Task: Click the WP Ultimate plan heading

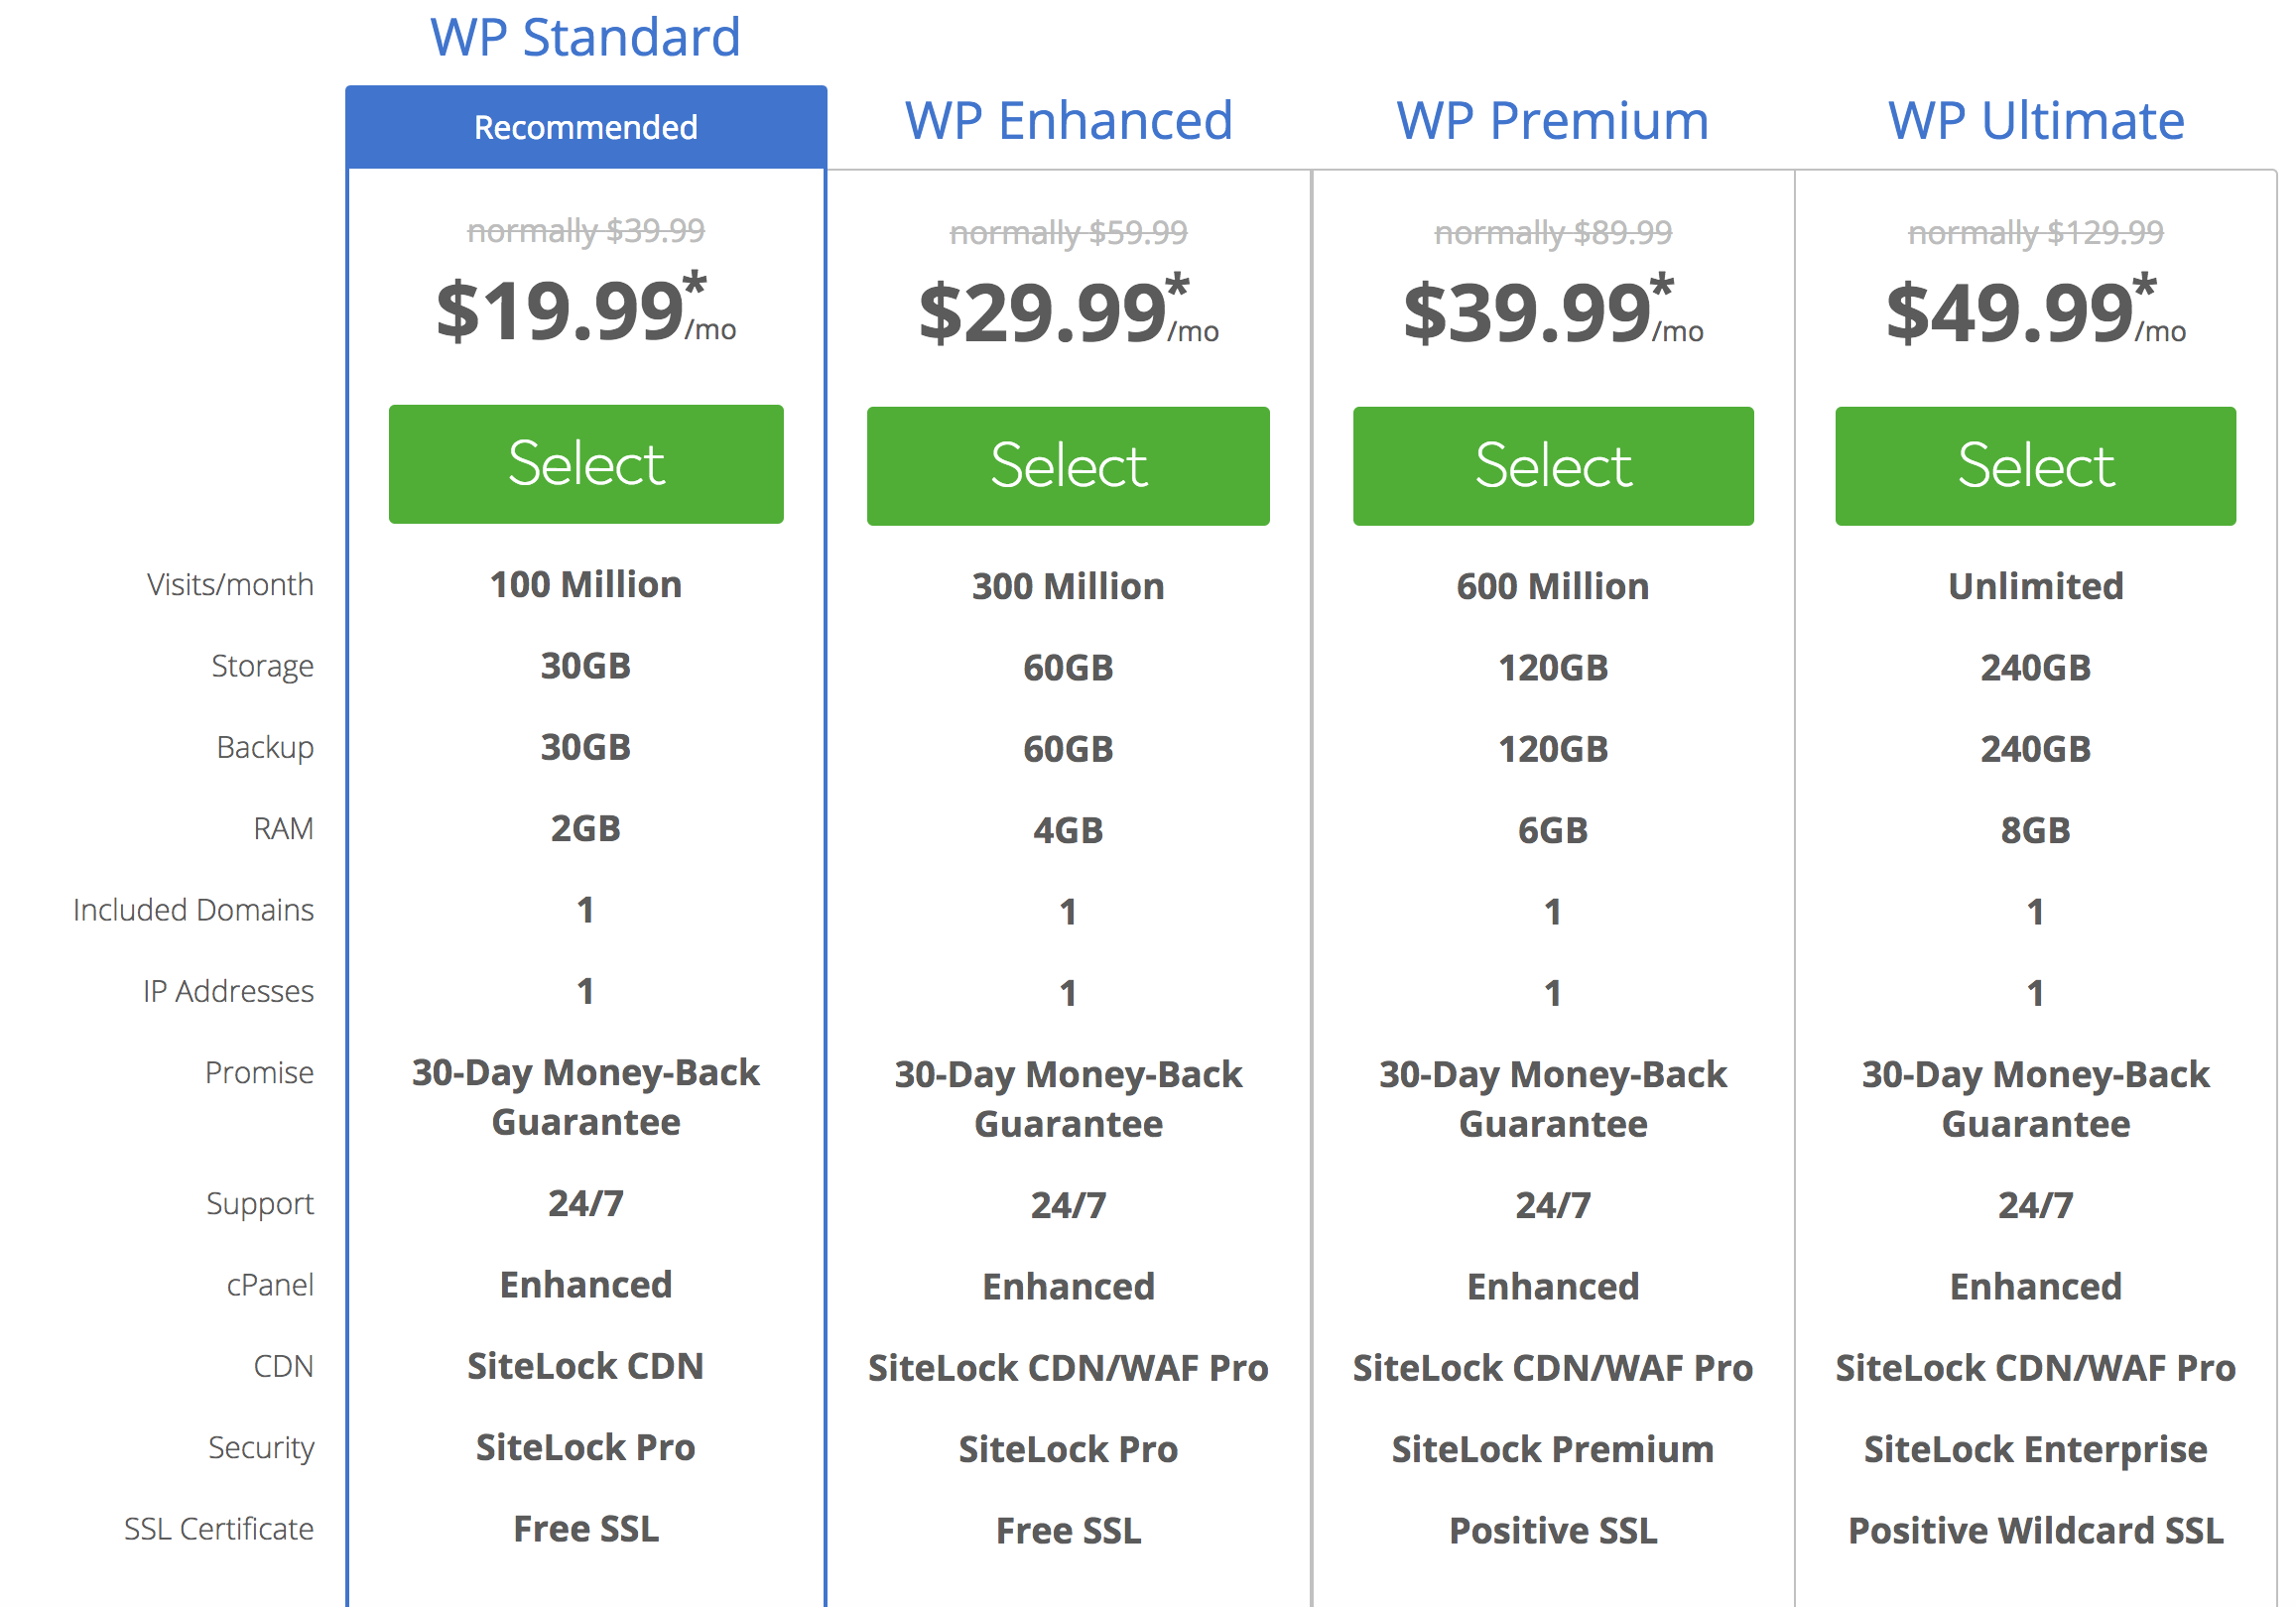Action: click(2034, 120)
